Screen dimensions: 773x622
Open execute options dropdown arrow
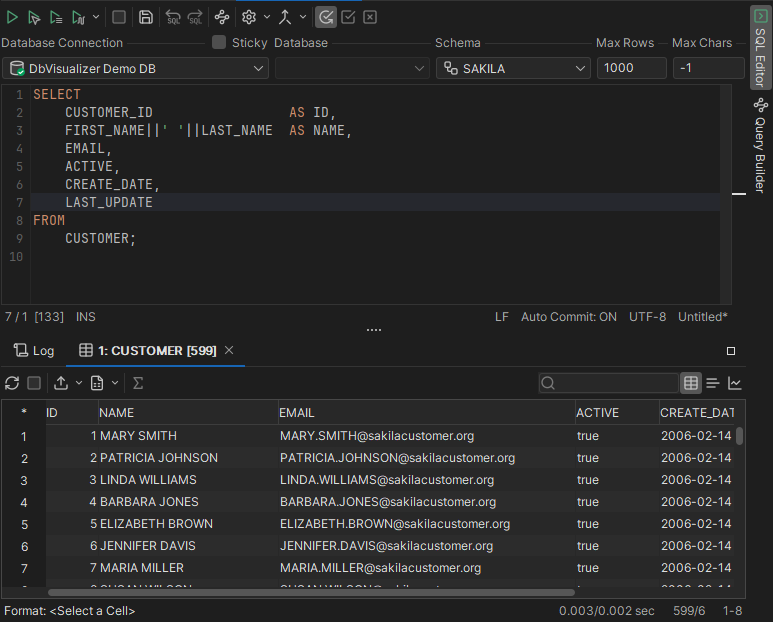96,17
